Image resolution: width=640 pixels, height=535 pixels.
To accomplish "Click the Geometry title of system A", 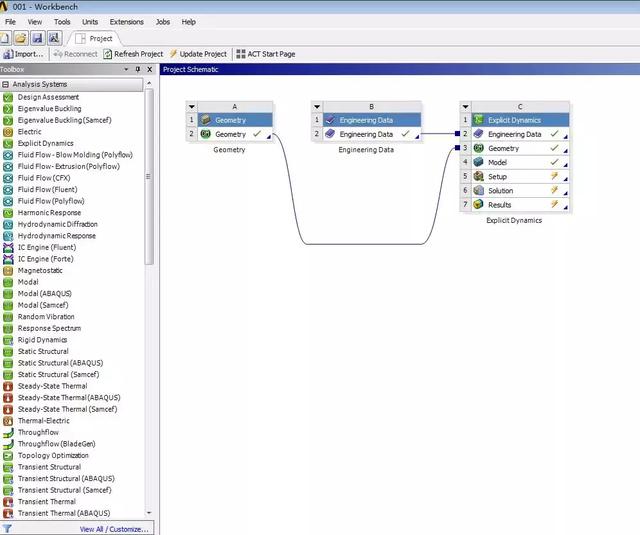I will click(x=235, y=120).
